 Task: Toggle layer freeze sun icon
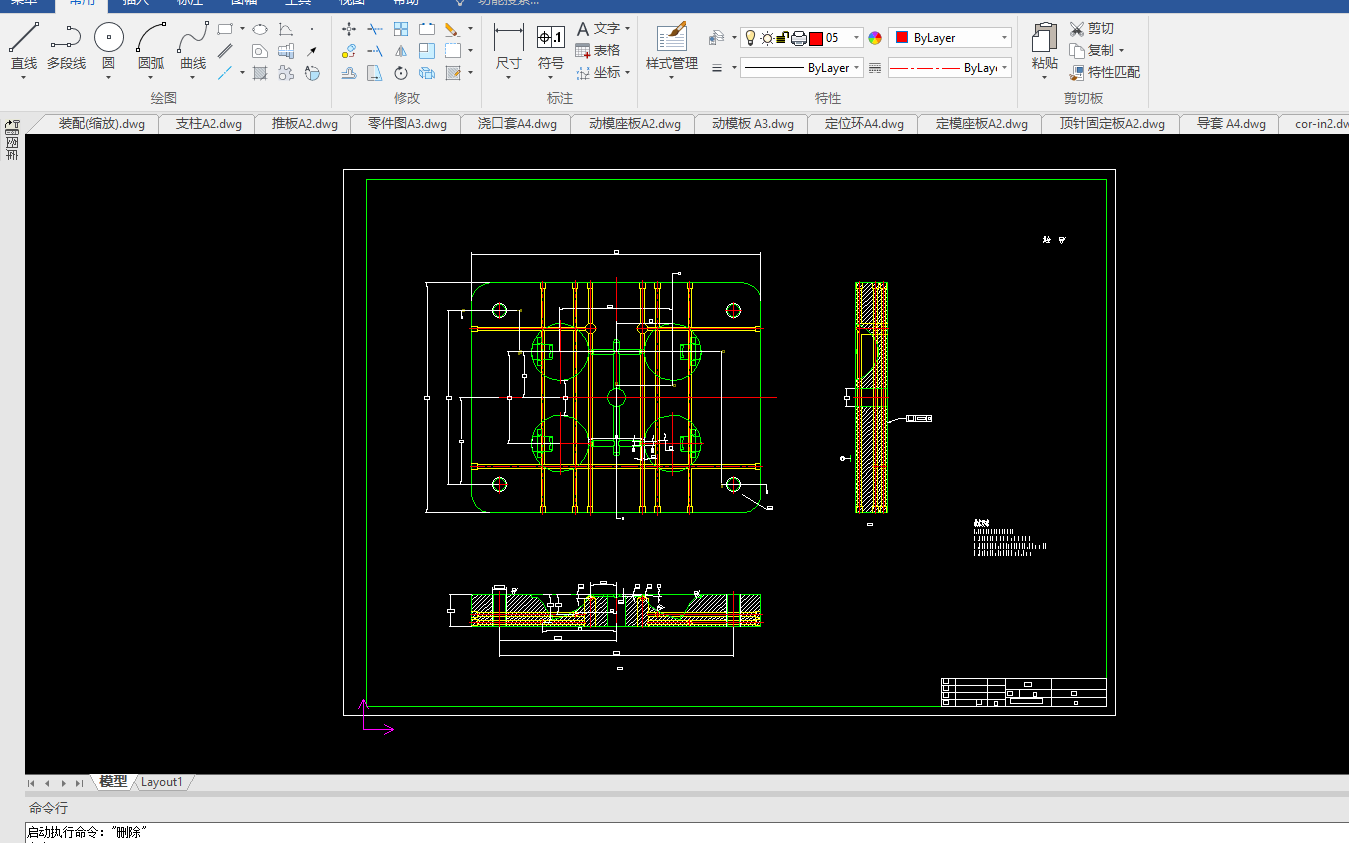point(767,38)
